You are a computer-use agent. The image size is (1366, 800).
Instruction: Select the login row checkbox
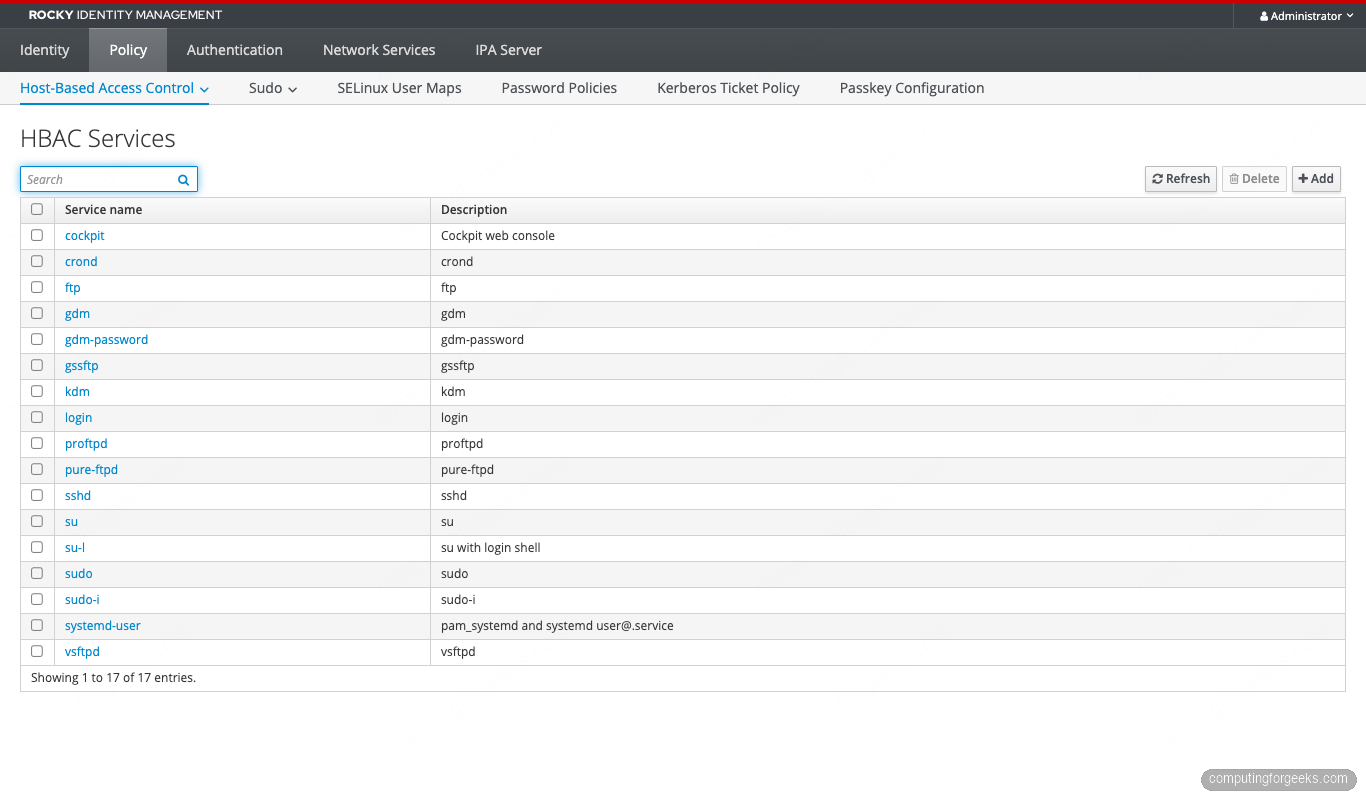coord(37,417)
